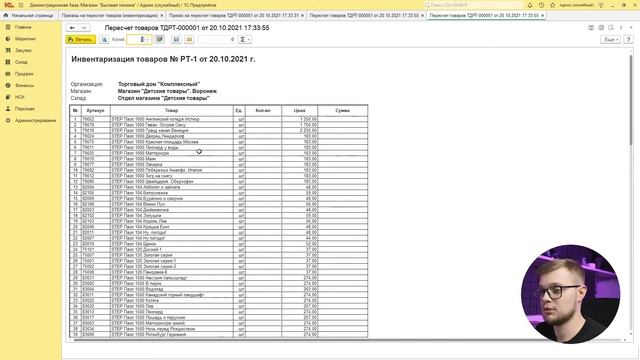
Task: Click the warehouse value Отдел магазина "Детские товары"
Action: [164, 98]
